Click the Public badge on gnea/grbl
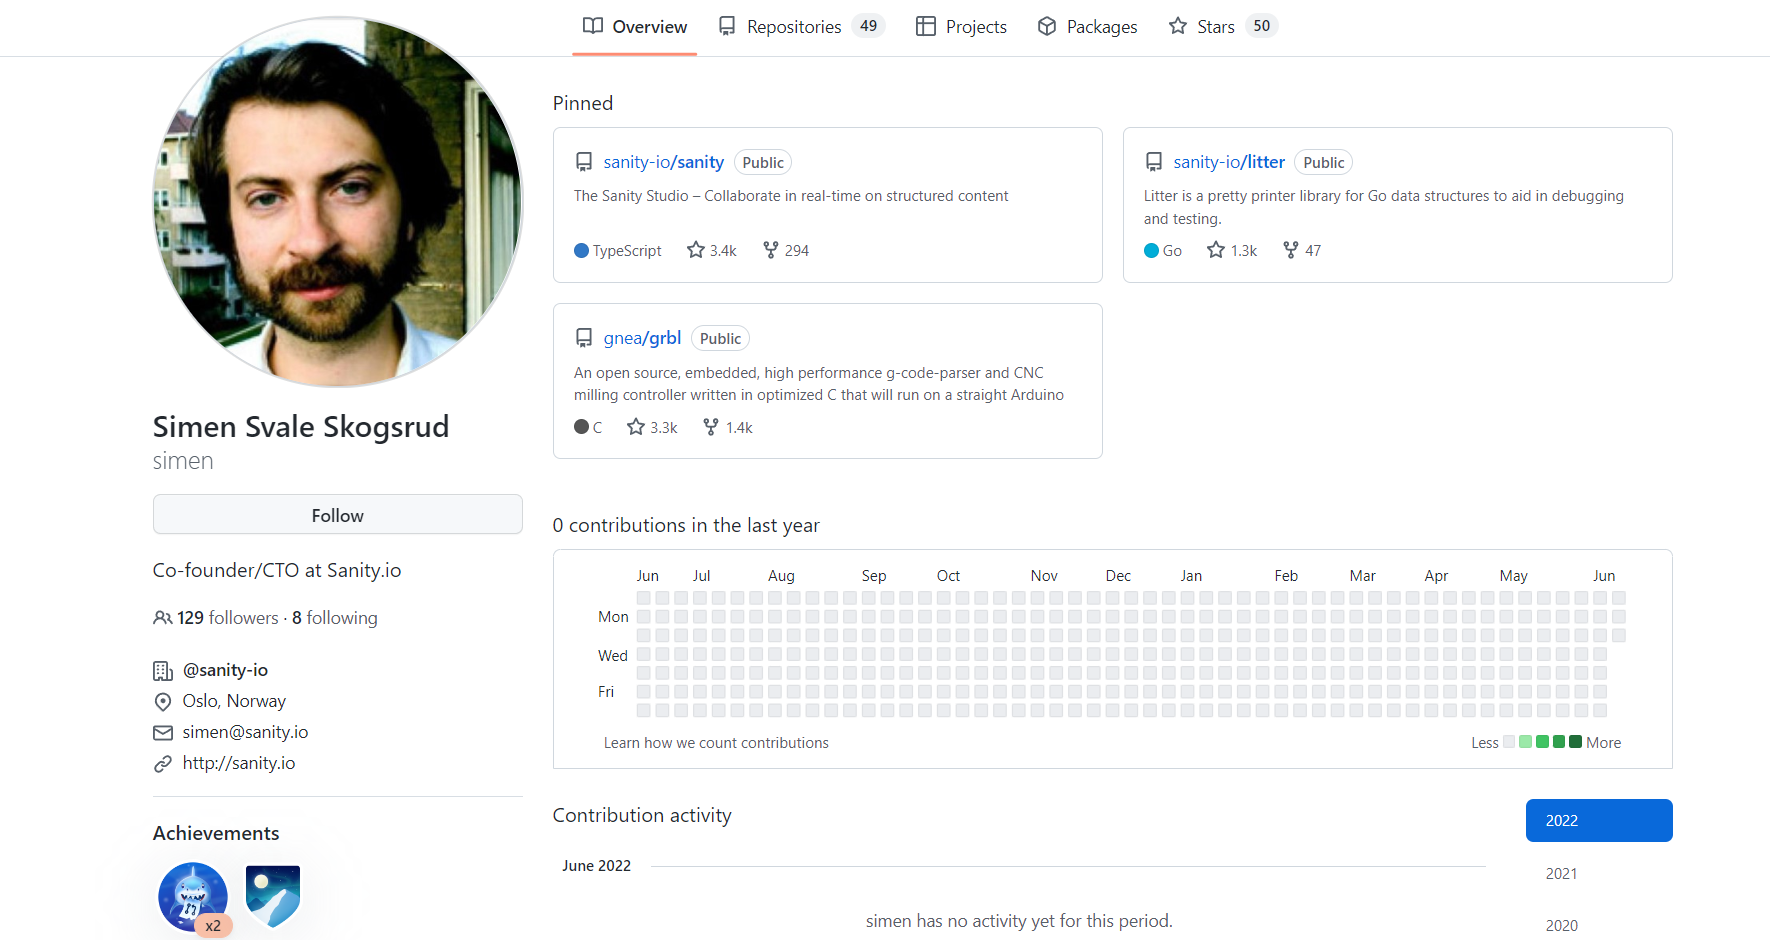 [720, 338]
